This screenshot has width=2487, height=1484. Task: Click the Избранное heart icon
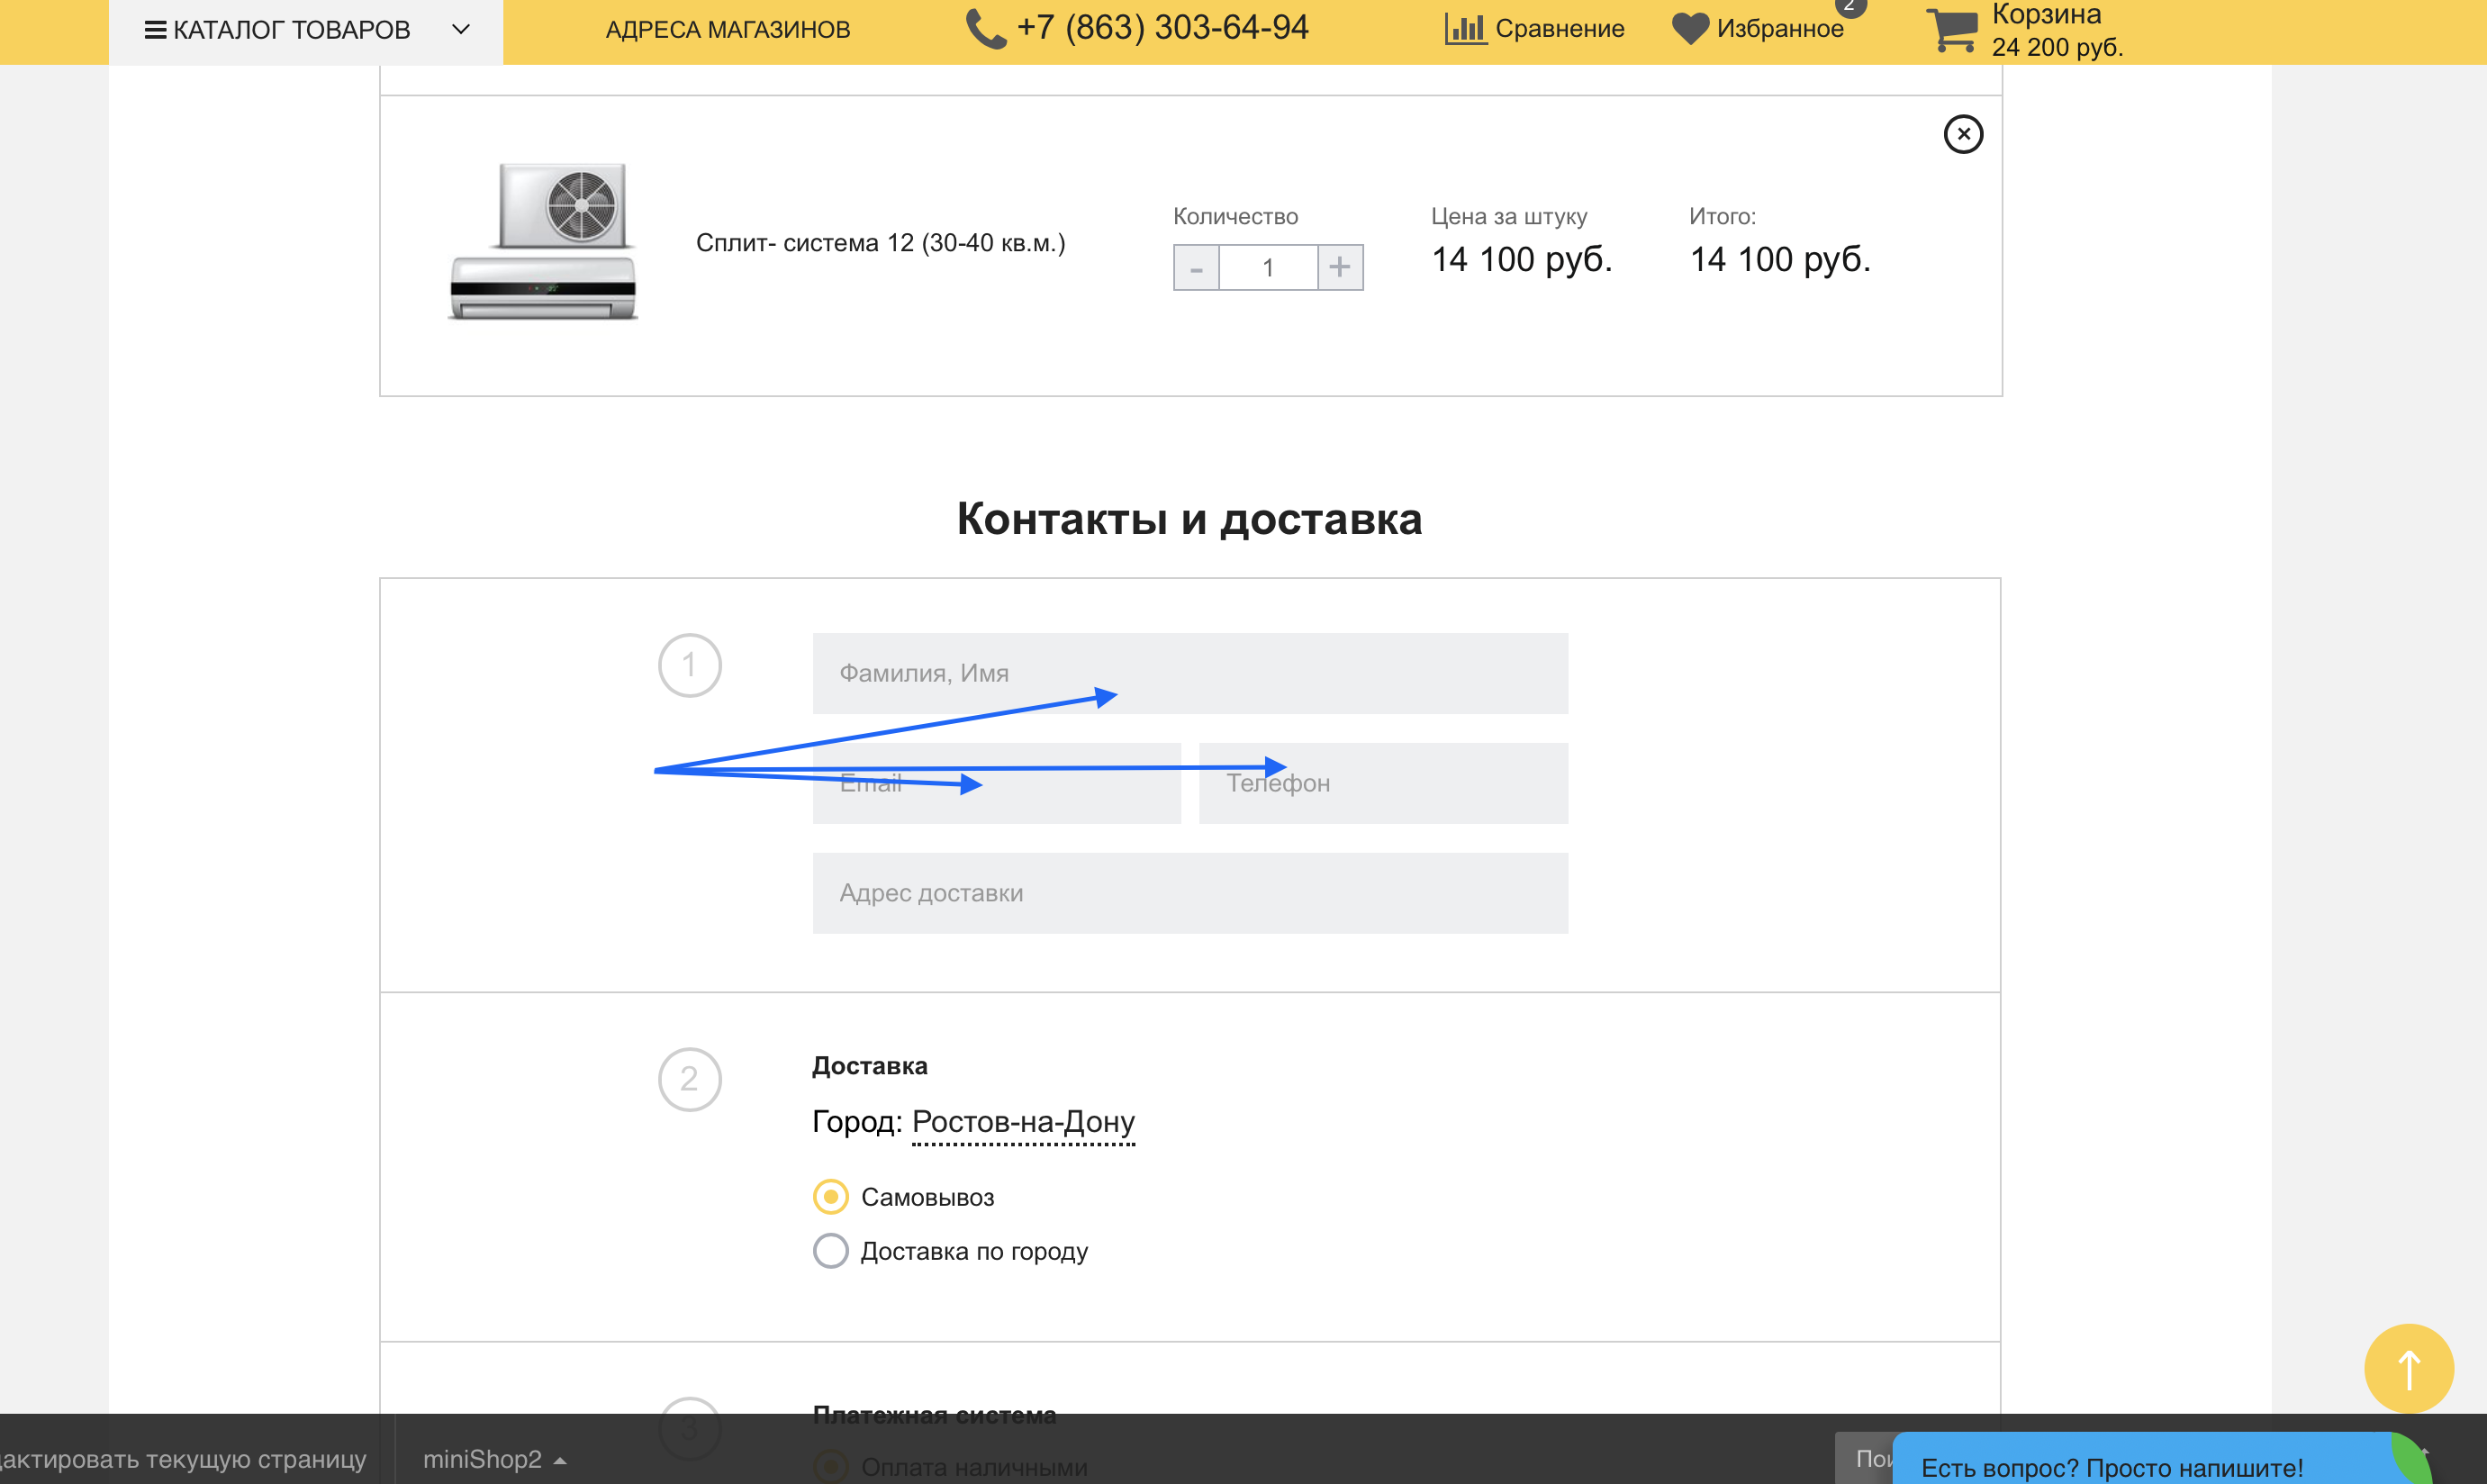[1690, 28]
